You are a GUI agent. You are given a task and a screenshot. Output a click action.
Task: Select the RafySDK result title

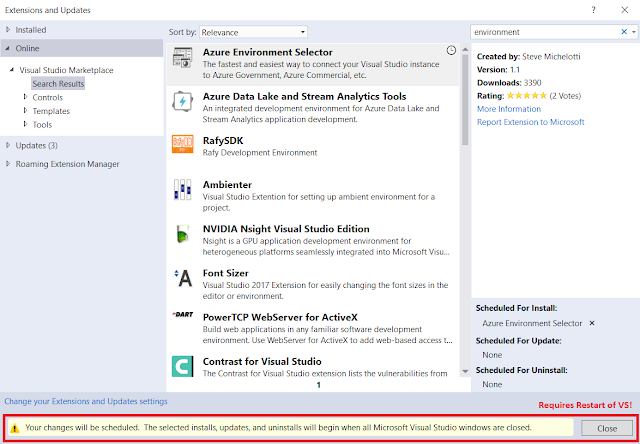tap(223, 141)
